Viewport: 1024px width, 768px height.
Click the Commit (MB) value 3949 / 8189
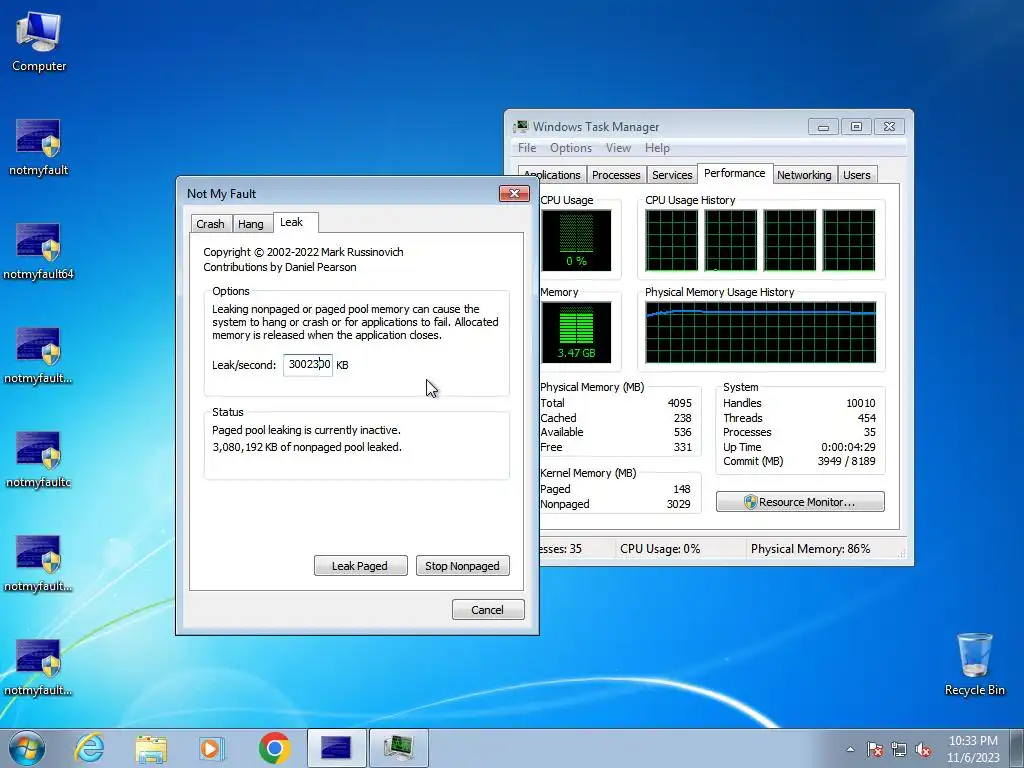click(846, 461)
